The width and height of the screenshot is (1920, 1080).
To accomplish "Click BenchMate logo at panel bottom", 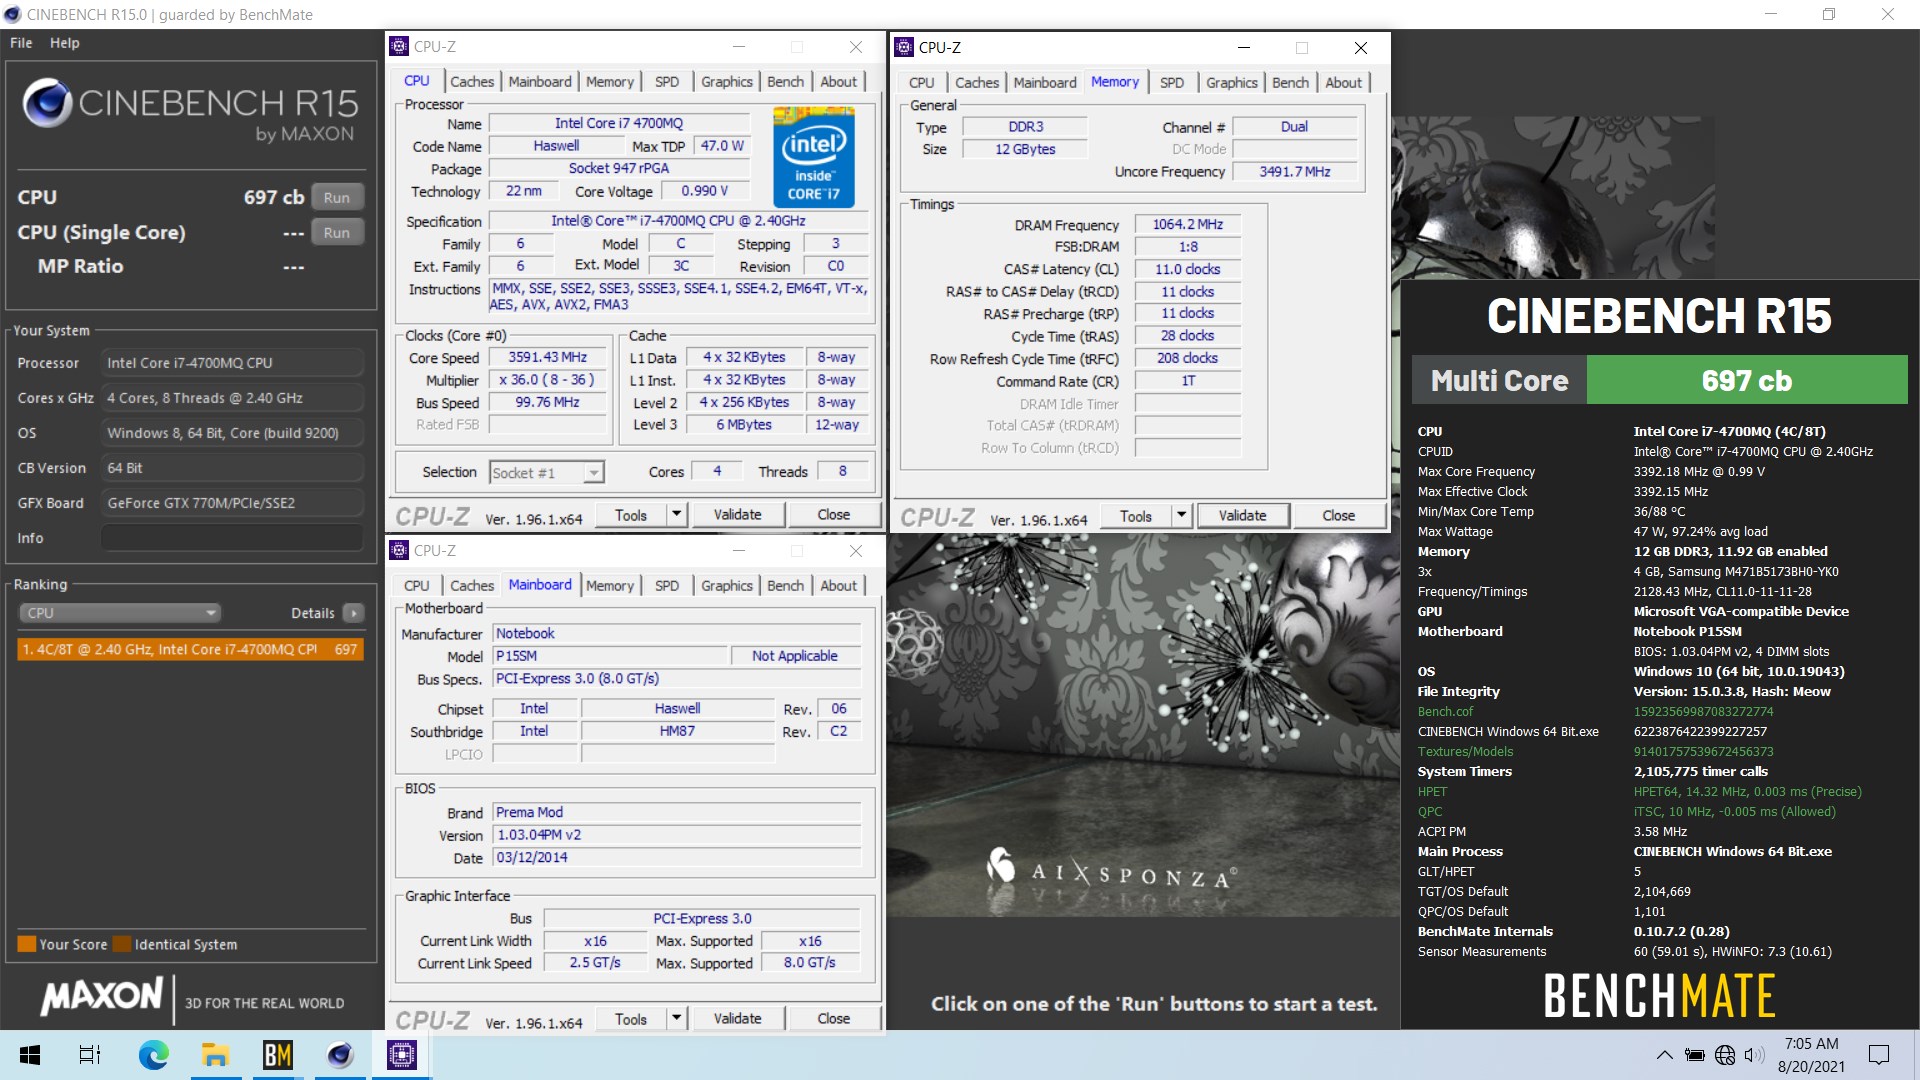I will click(1660, 995).
